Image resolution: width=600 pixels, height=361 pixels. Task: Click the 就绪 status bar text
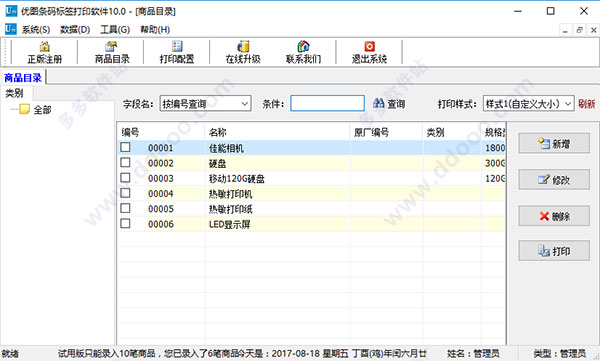(x=10, y=354)
